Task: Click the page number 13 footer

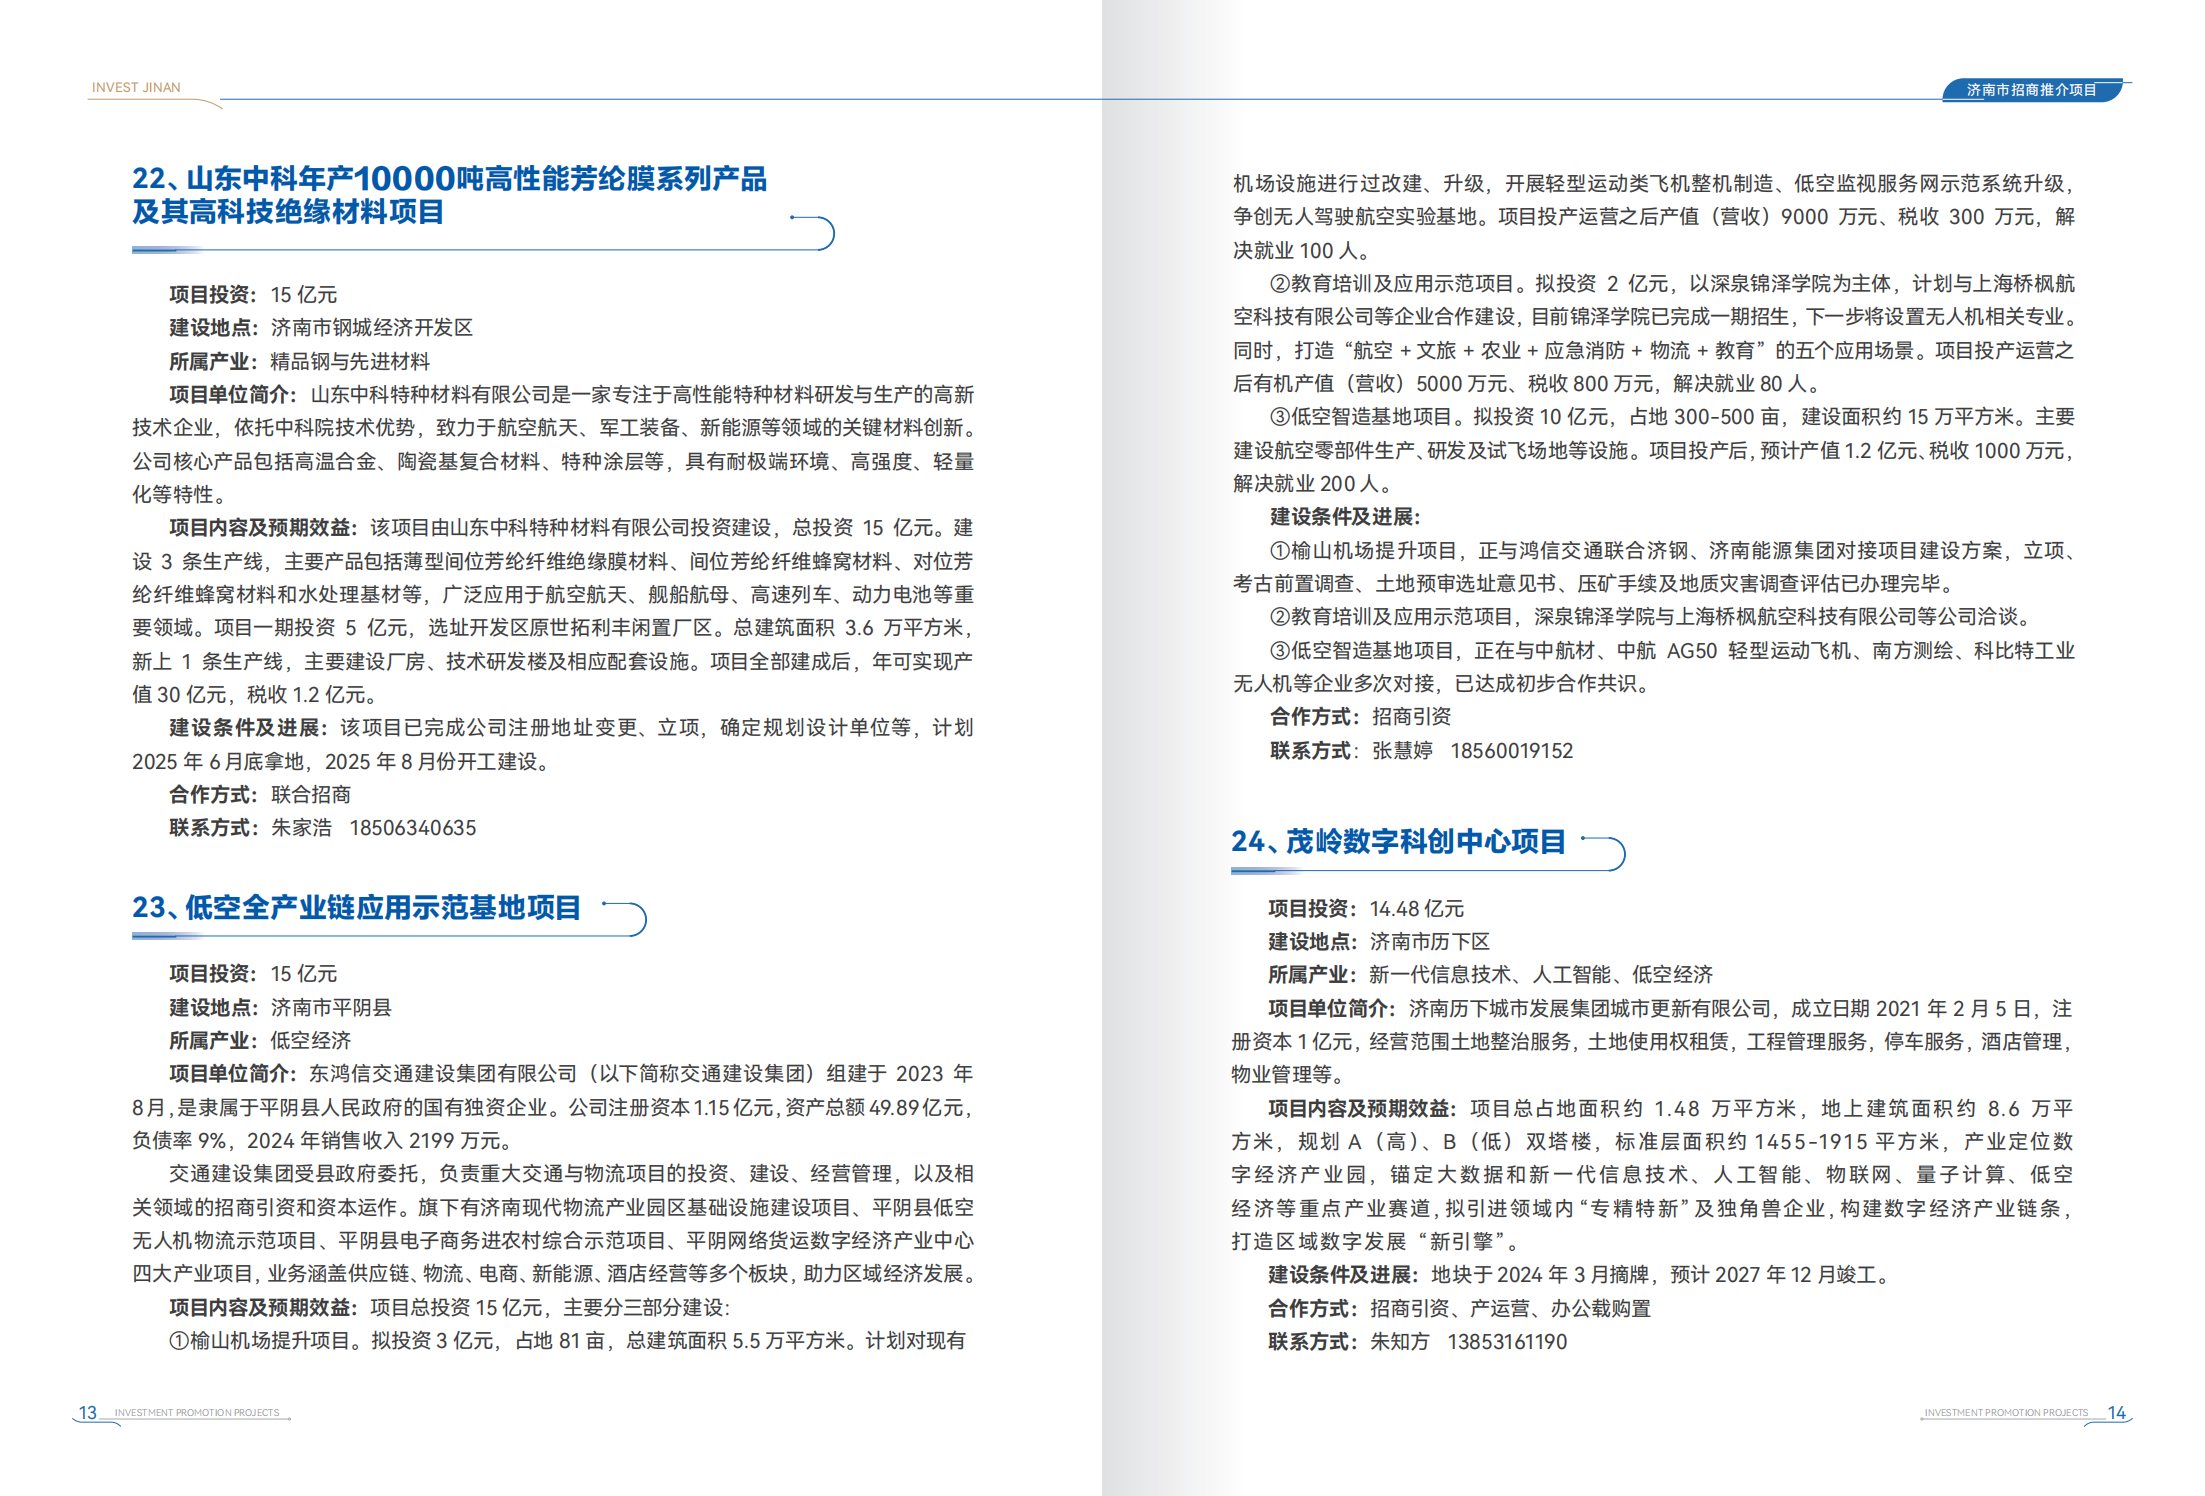Action: point(88,1412)
